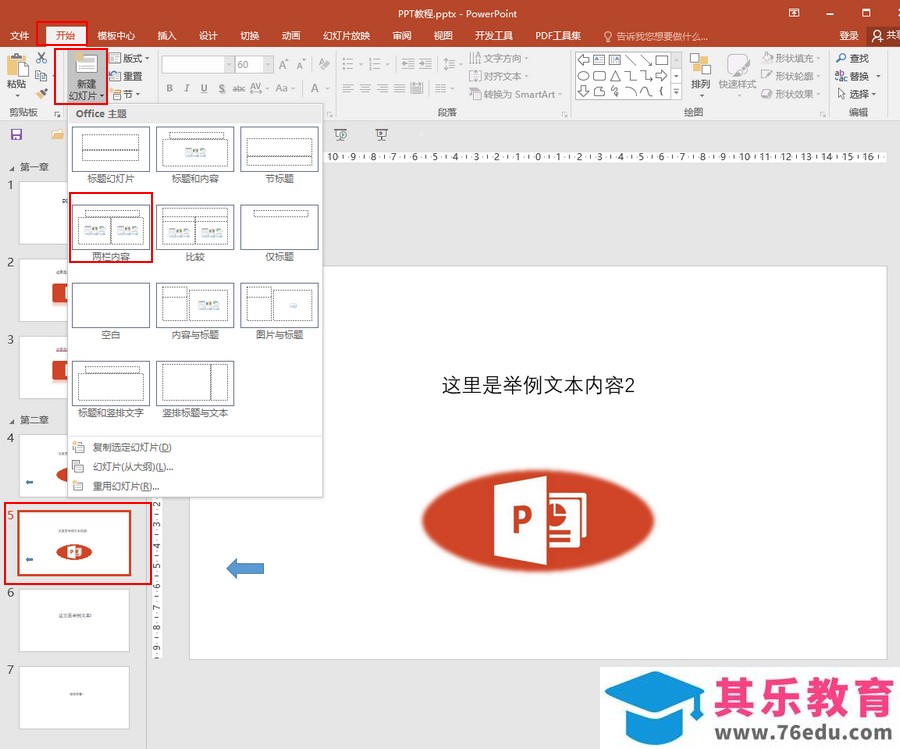Image resolution: width=900 pixels, height=749 pixels.
Task: Toggle align text right
Action: (382, 88)
